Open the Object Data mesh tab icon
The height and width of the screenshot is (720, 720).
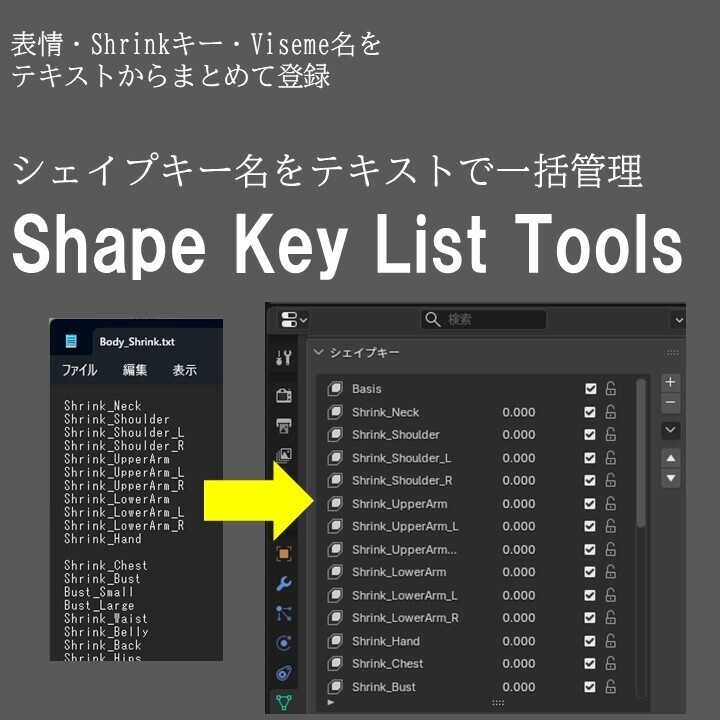pos(284,702)
